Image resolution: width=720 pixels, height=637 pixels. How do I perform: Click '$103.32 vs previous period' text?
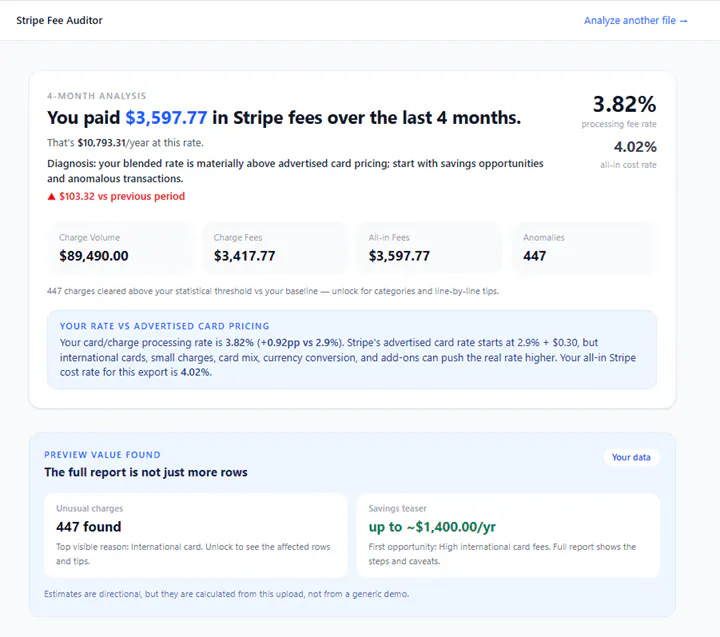122,197
